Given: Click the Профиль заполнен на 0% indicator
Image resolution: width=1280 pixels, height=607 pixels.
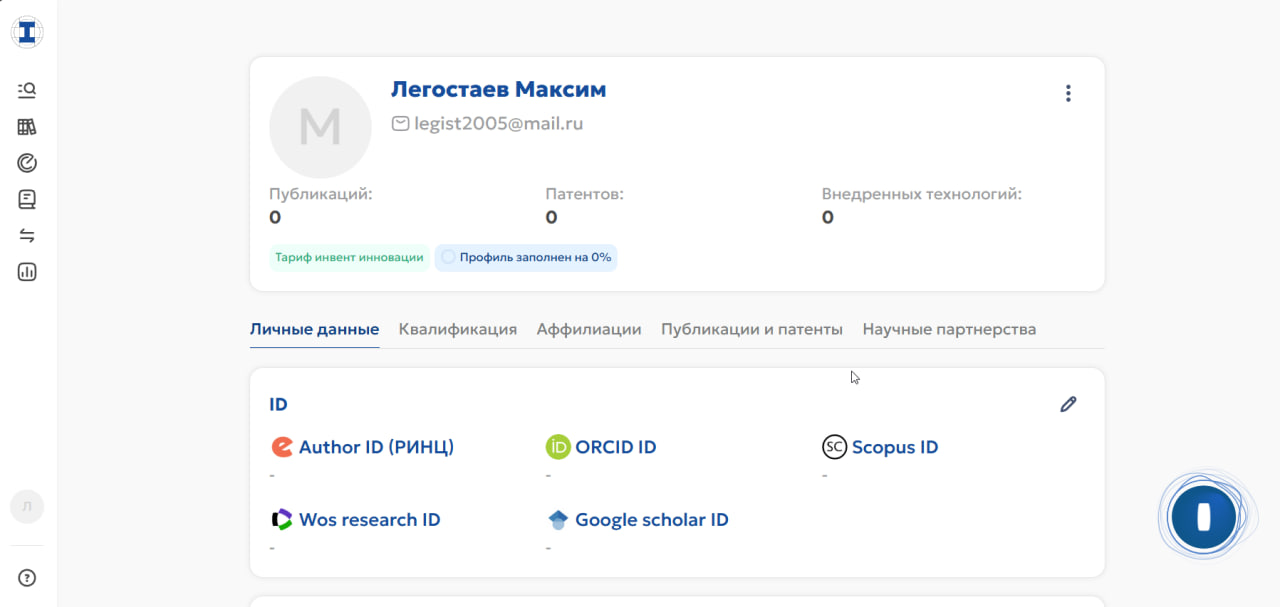Looking at the screenshot, I should [x=526, y=257].
